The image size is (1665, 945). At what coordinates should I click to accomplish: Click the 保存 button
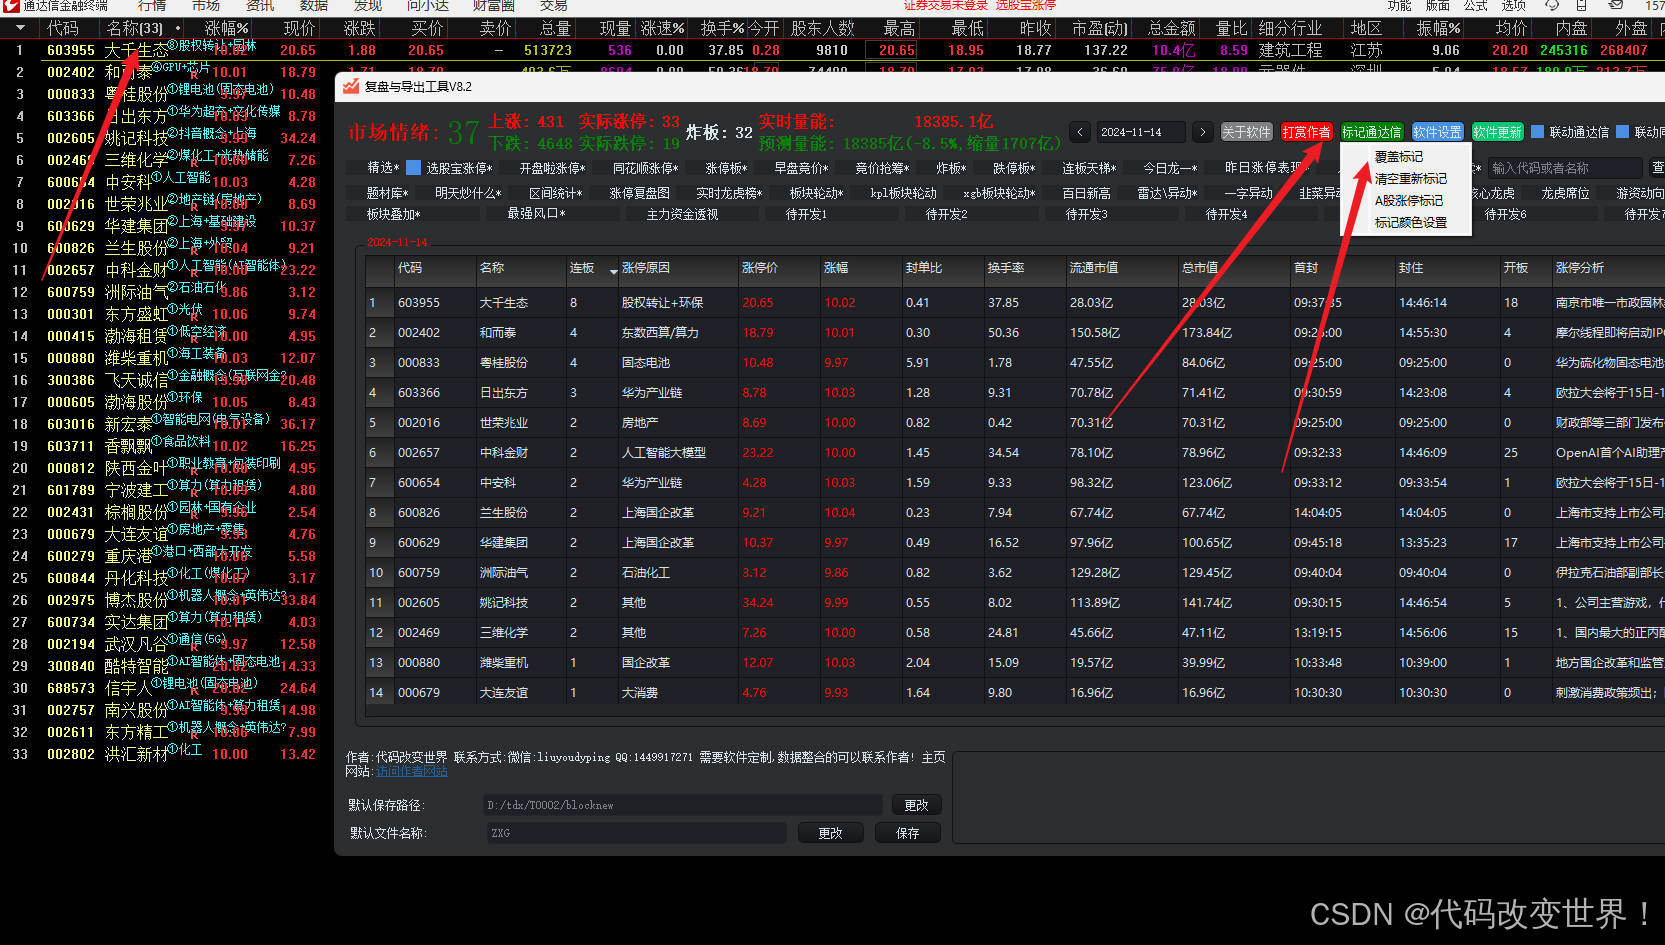907,833
